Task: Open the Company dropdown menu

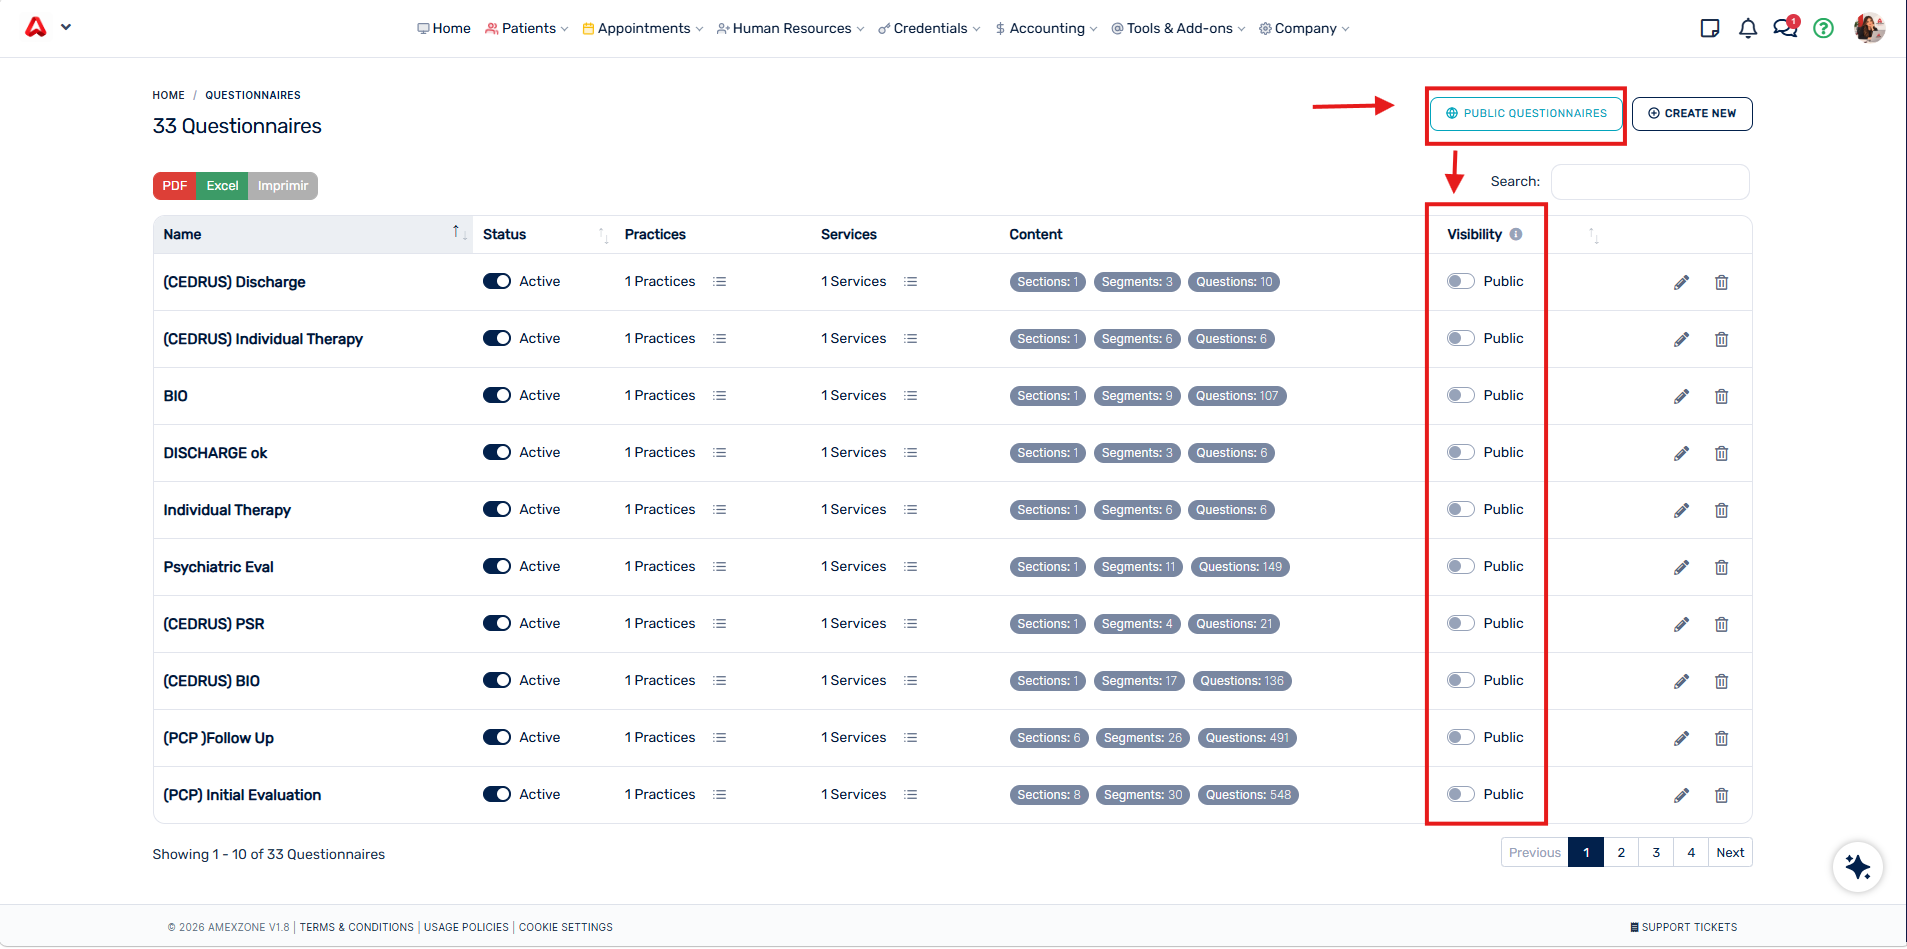Action: click(x=1304, y=28)
